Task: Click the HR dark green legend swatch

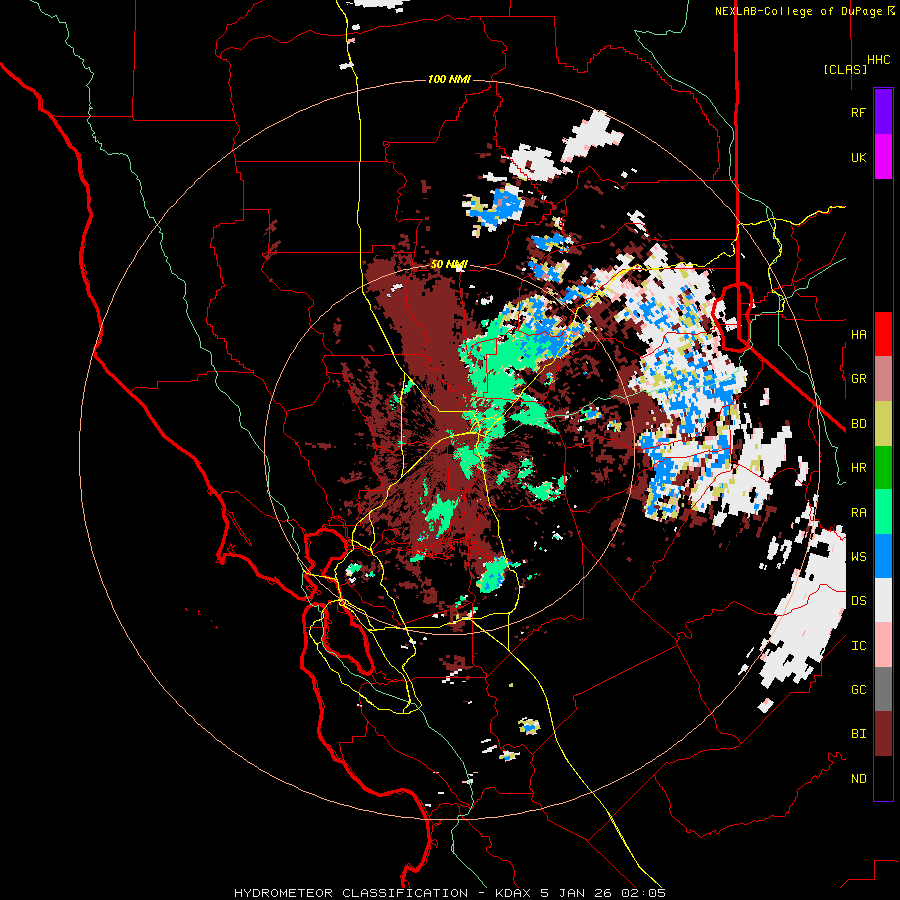Action: coord(883,468)
